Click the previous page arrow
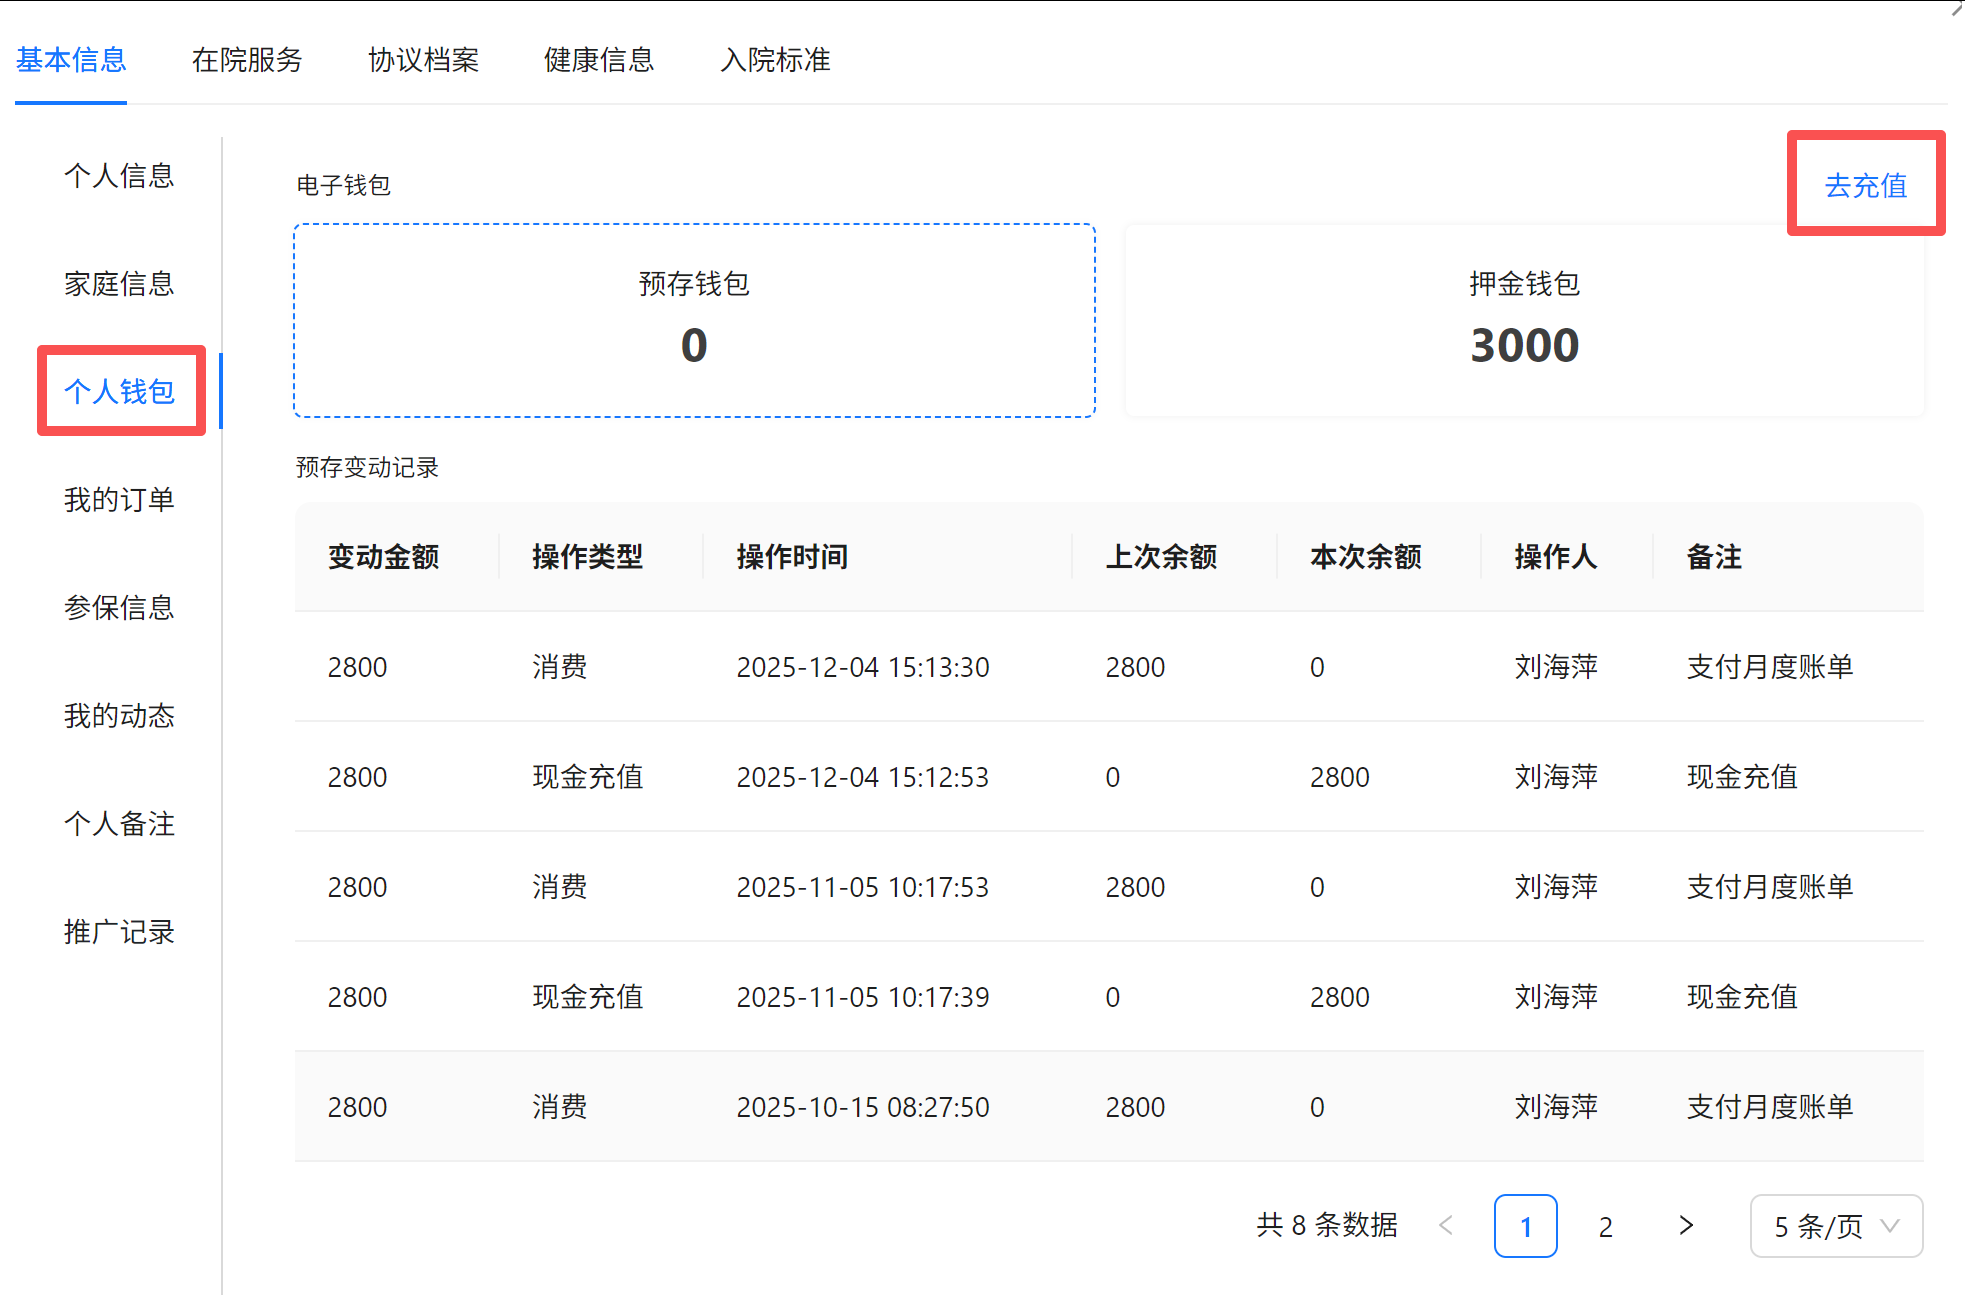This screenshot has height=1295, width=1965. [1446, 1226]
